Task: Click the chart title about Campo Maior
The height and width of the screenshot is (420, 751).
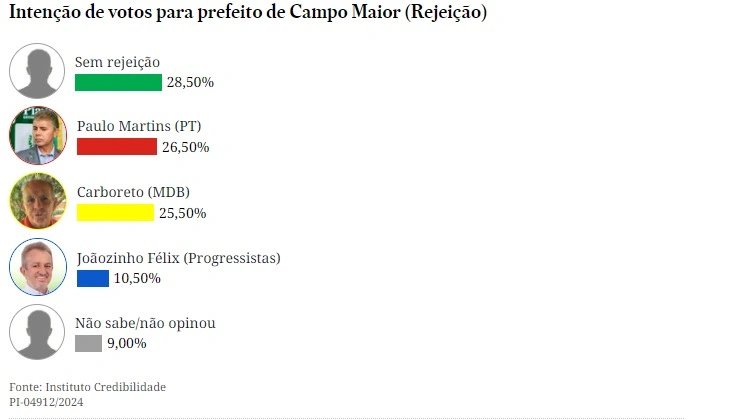Action: (x=248, y=14)
